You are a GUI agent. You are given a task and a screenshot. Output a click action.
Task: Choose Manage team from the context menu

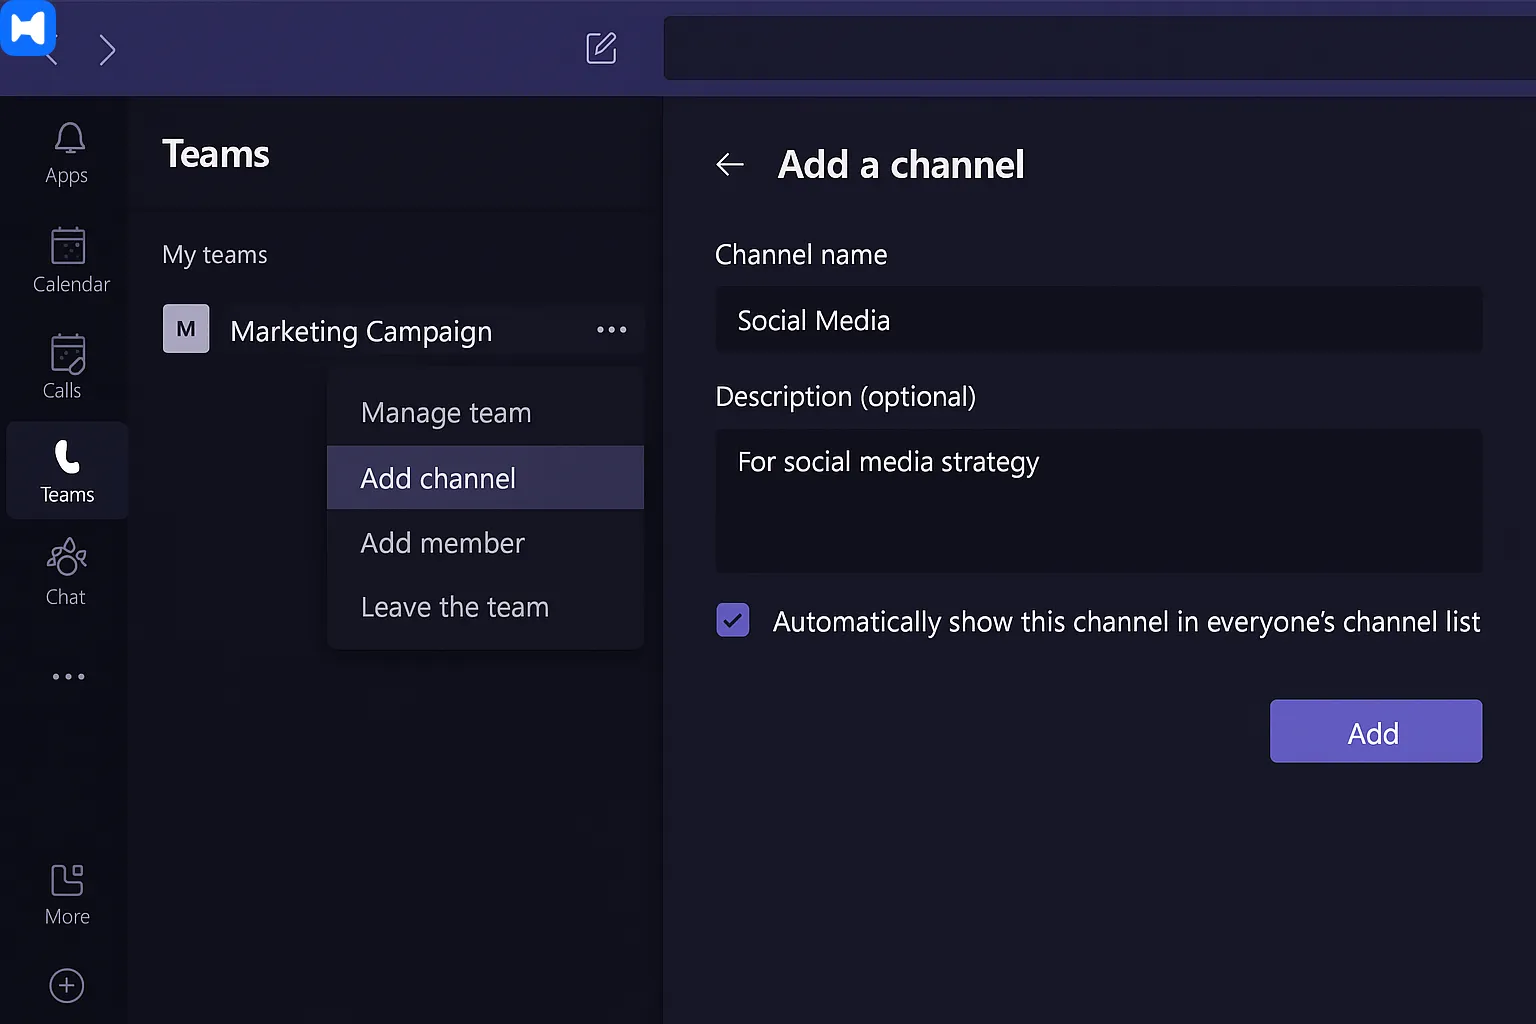(x=485, y=413)
